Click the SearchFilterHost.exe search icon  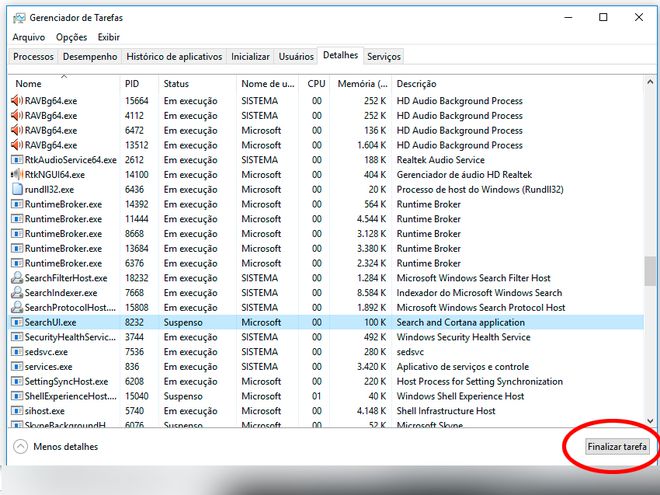[17, 278]
